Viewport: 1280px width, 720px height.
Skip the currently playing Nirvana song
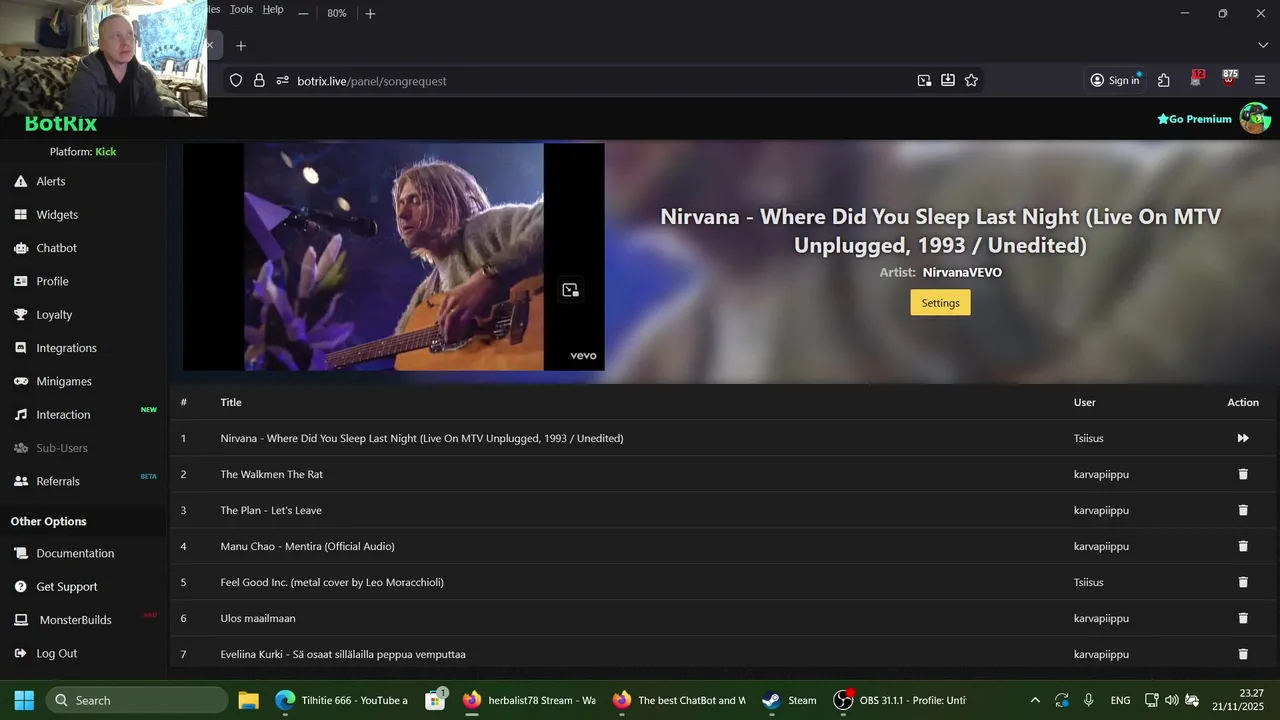click(1243, 438)
